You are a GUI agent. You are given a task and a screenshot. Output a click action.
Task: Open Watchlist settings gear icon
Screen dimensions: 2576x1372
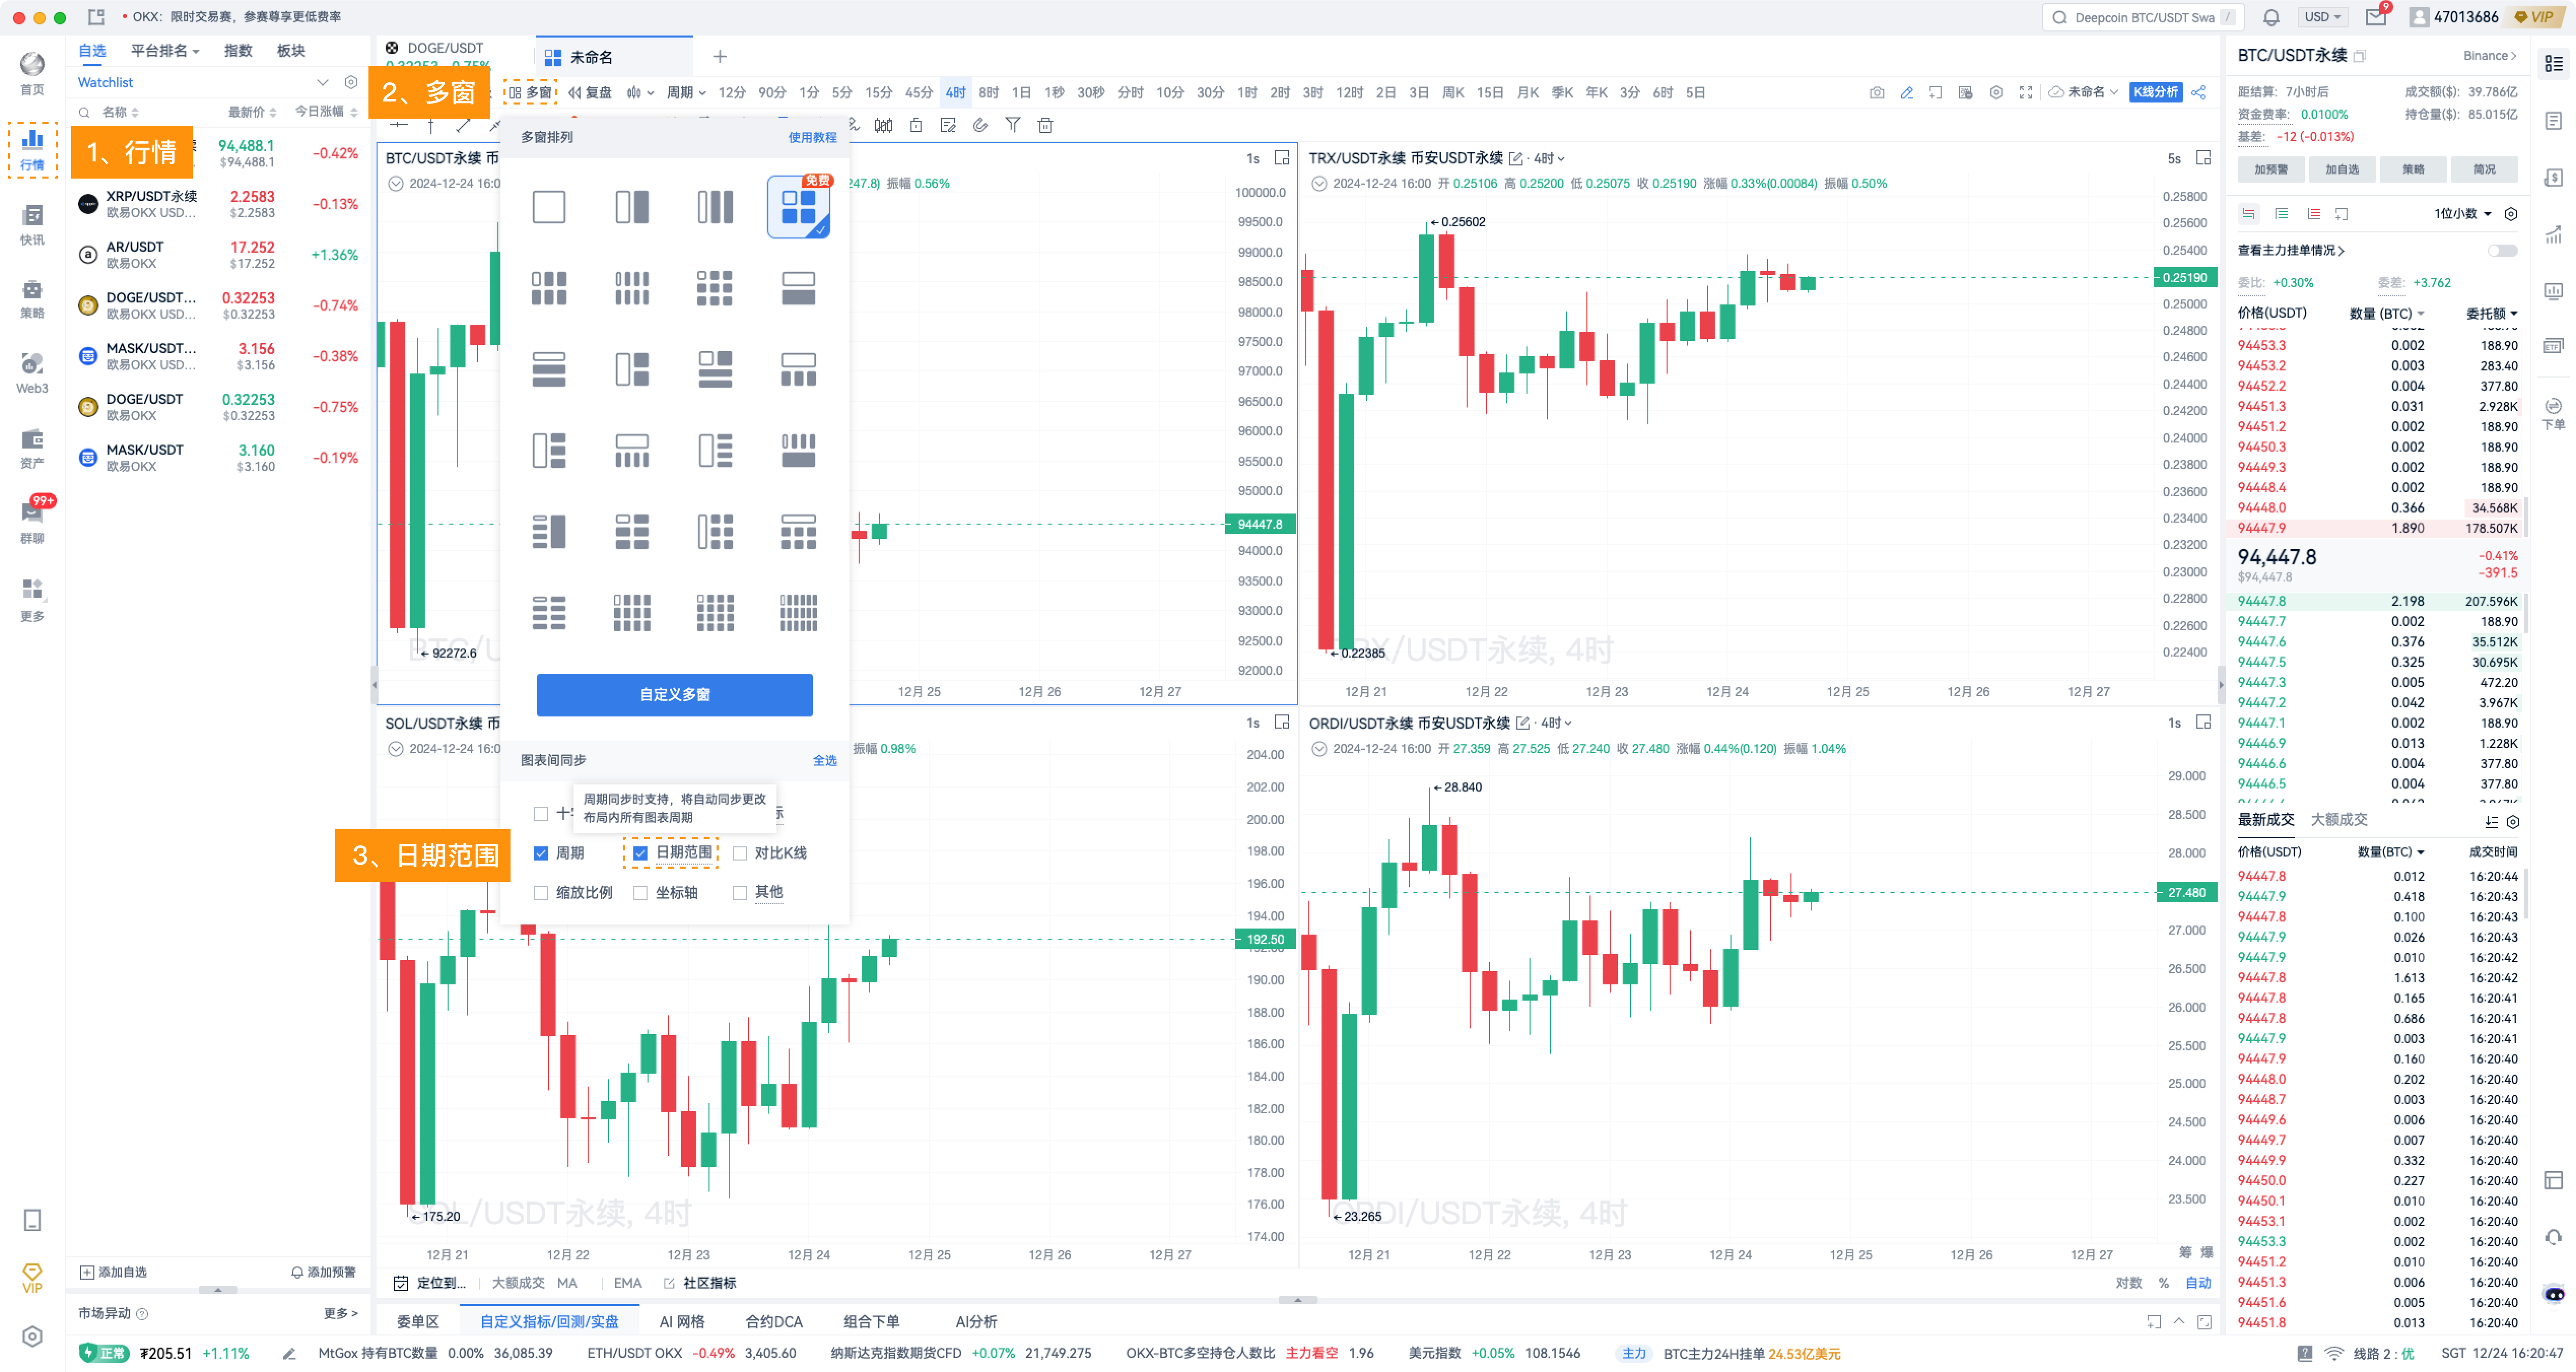(x=350, y=82)
